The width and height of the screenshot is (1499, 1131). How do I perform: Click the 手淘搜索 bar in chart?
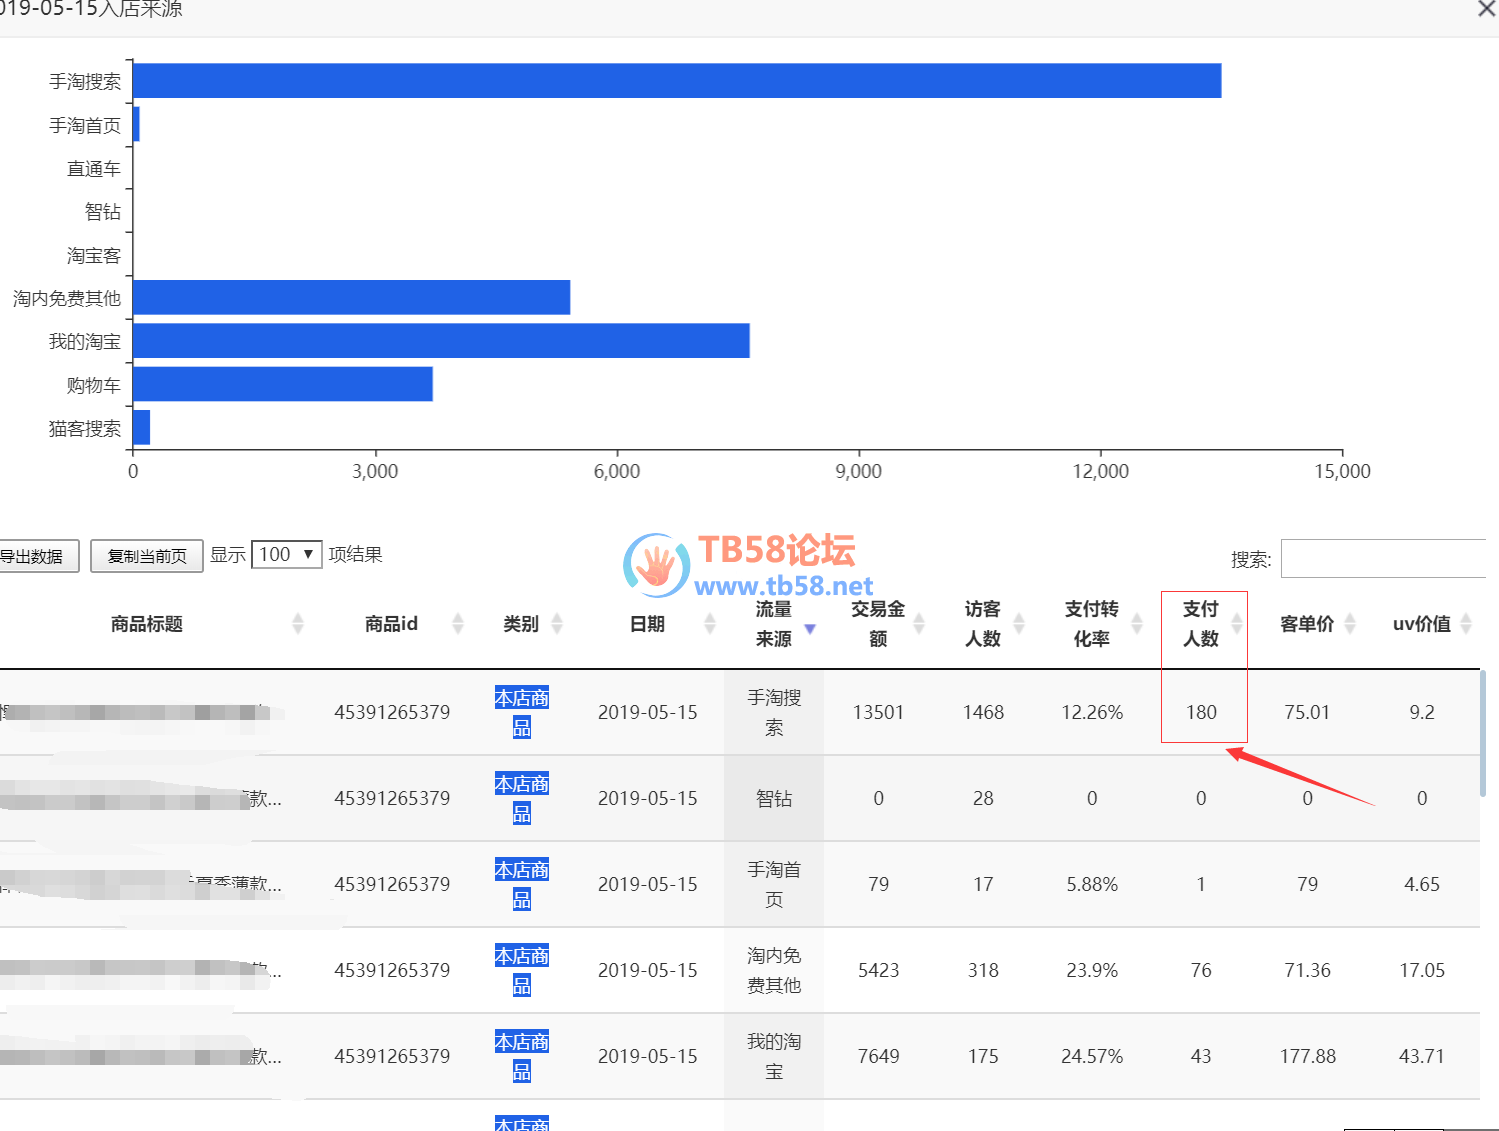[676, 81]
